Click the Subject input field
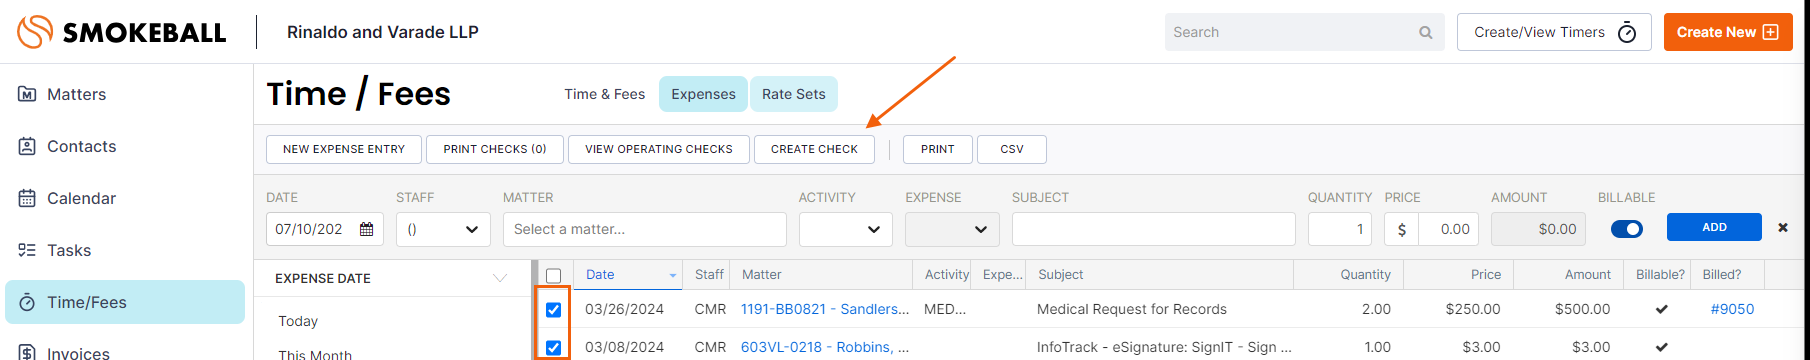Screen dimensions: 1810x360 point(1154,229)
